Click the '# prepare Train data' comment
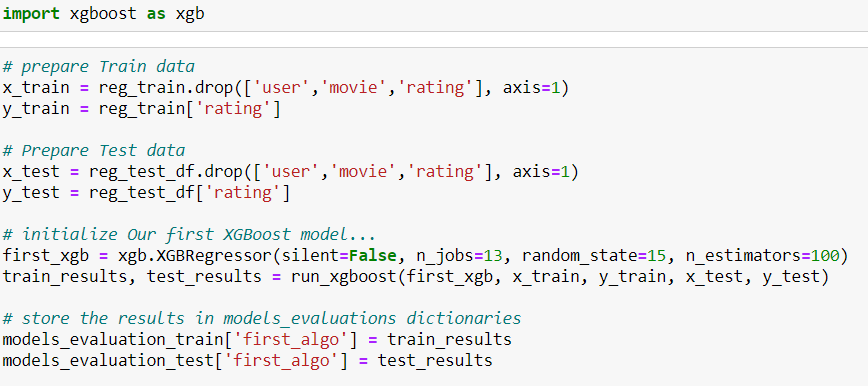The height and width of the screenshot is (386, 868). tap(99, 67)
